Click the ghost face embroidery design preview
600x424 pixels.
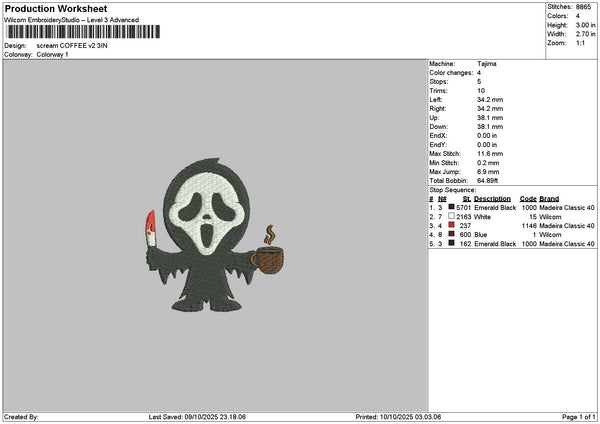[x=215, y=235]
